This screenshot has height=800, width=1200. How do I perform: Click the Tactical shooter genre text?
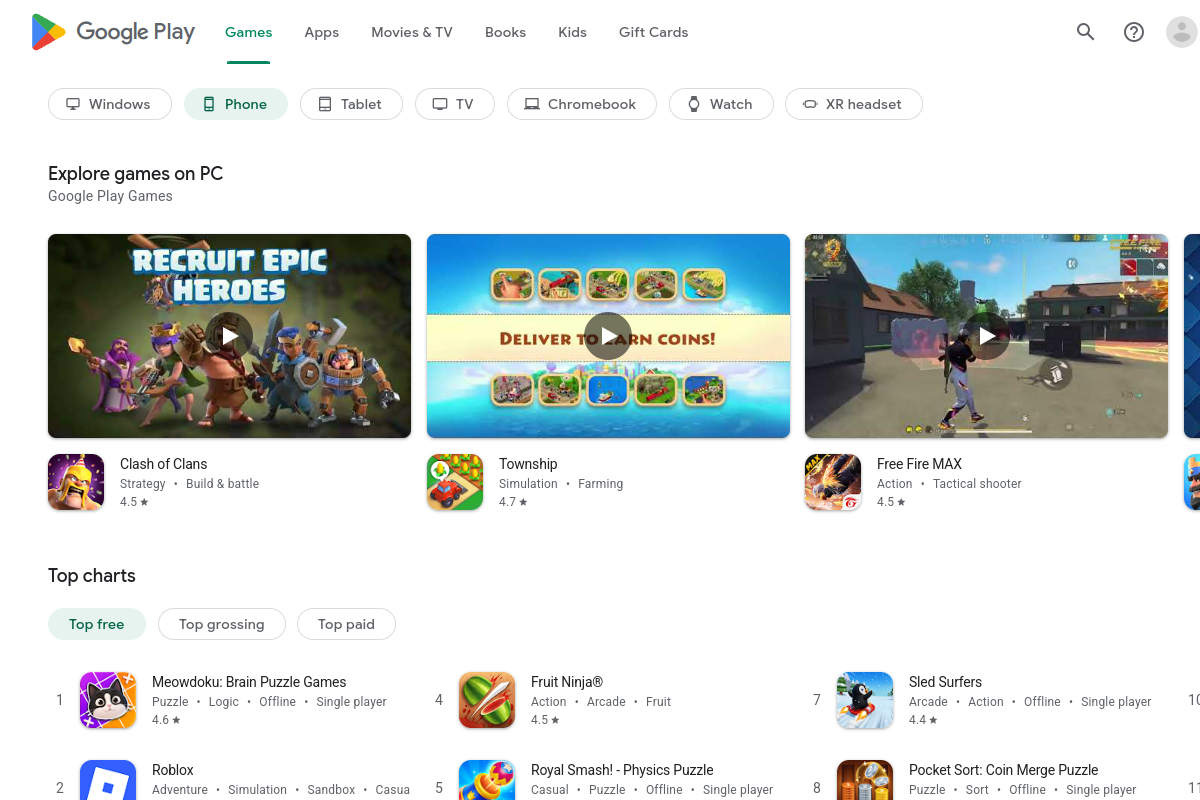(x=977, y=484)
